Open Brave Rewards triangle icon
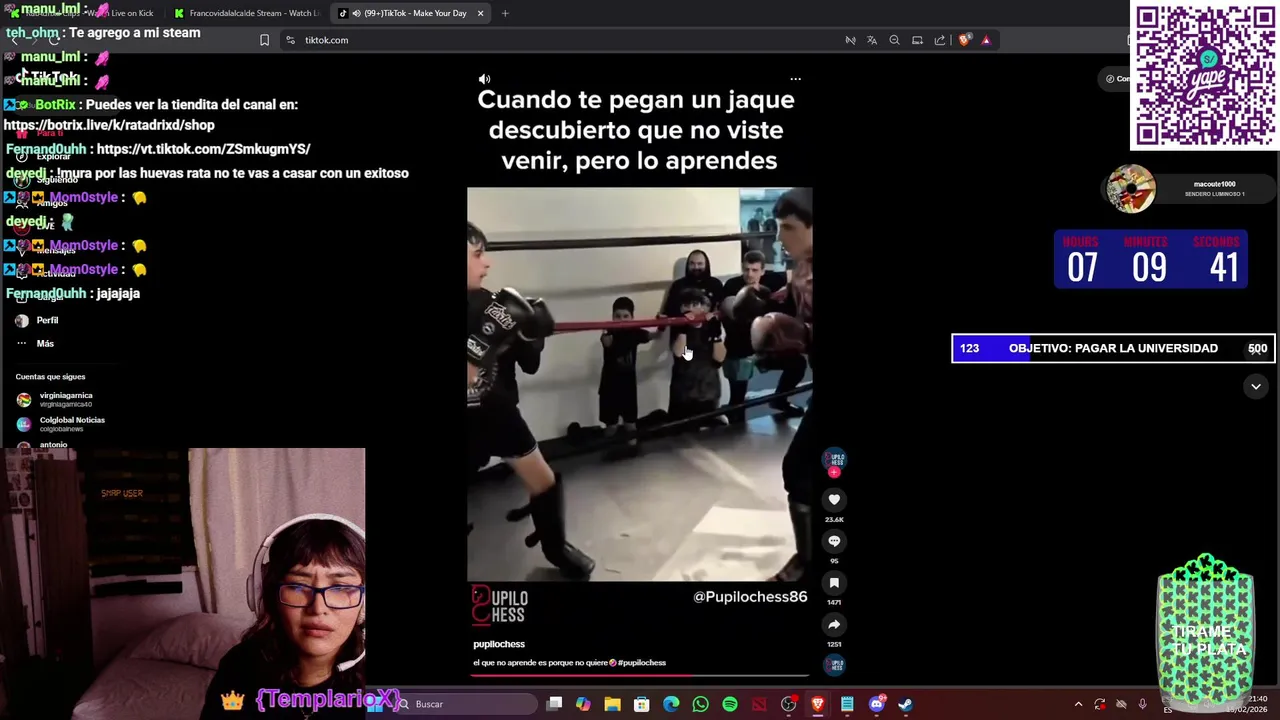 tap(986, 40)
